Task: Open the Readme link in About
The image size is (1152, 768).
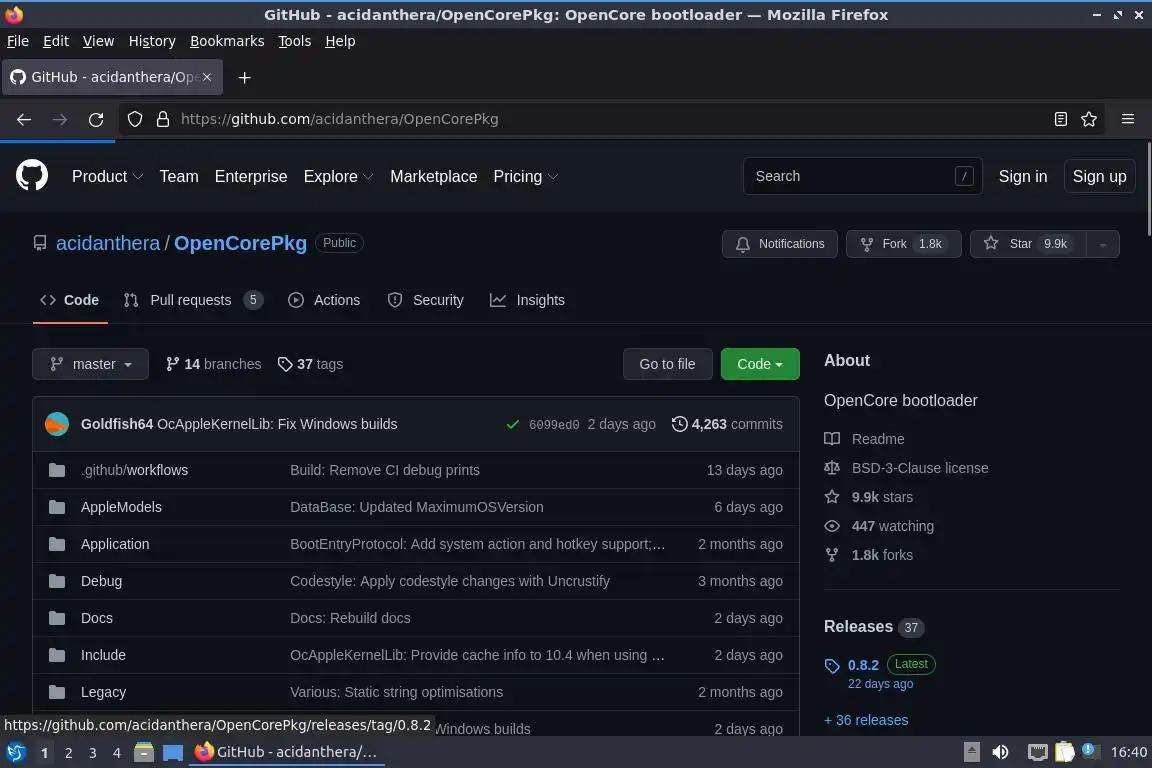Action: (x=864, y=439)
